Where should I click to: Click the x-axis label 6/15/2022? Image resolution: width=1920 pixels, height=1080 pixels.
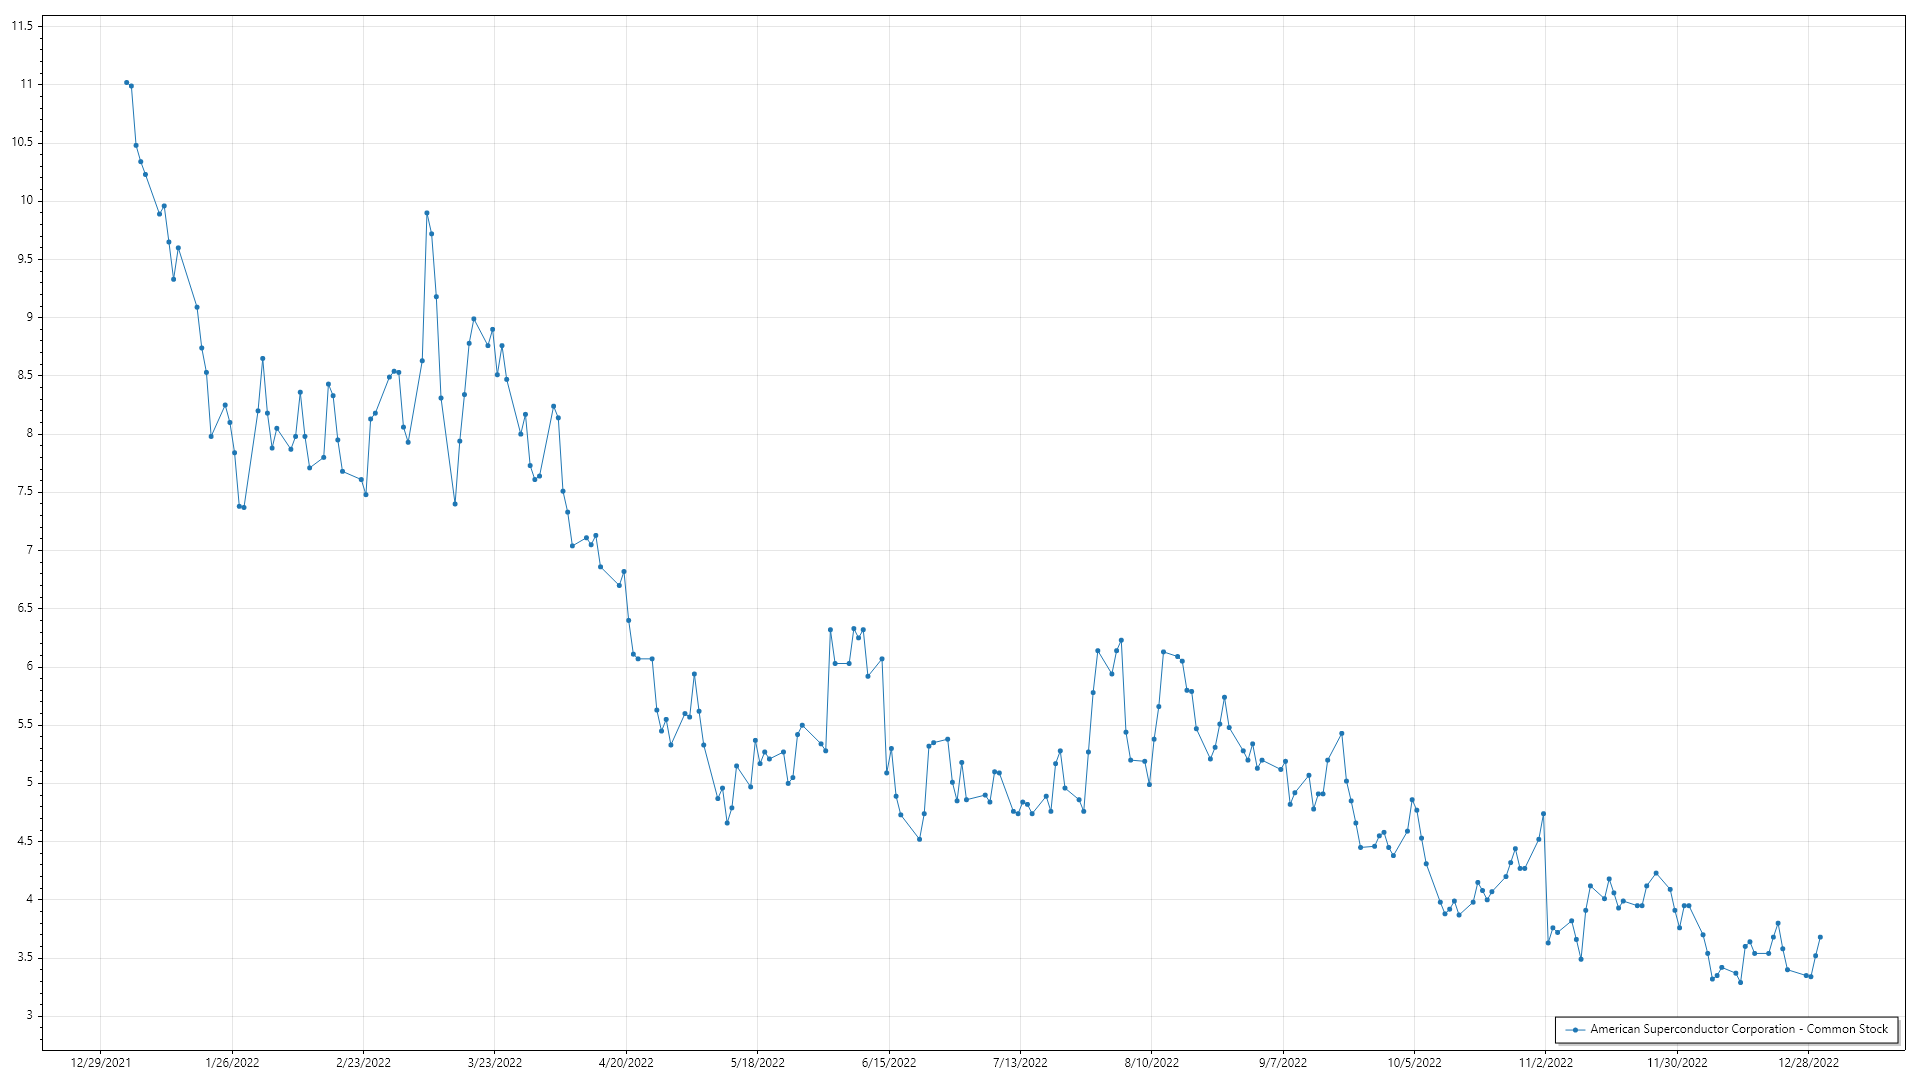coord(889,1062)
